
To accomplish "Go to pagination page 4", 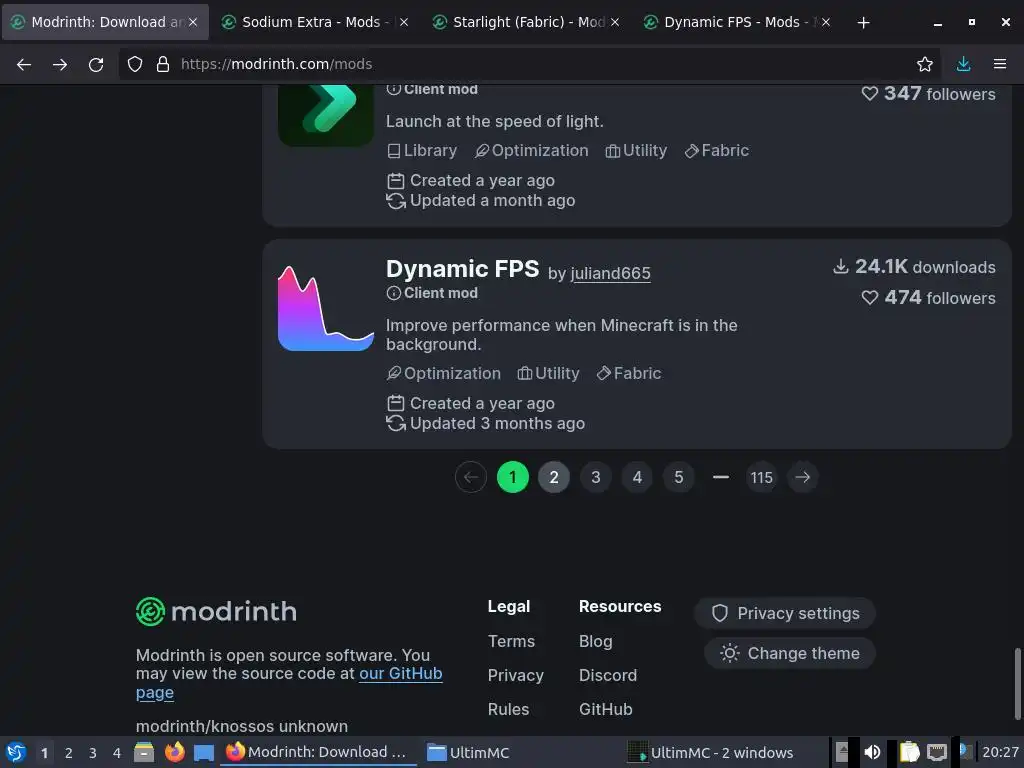I will [x=637, y=477].
